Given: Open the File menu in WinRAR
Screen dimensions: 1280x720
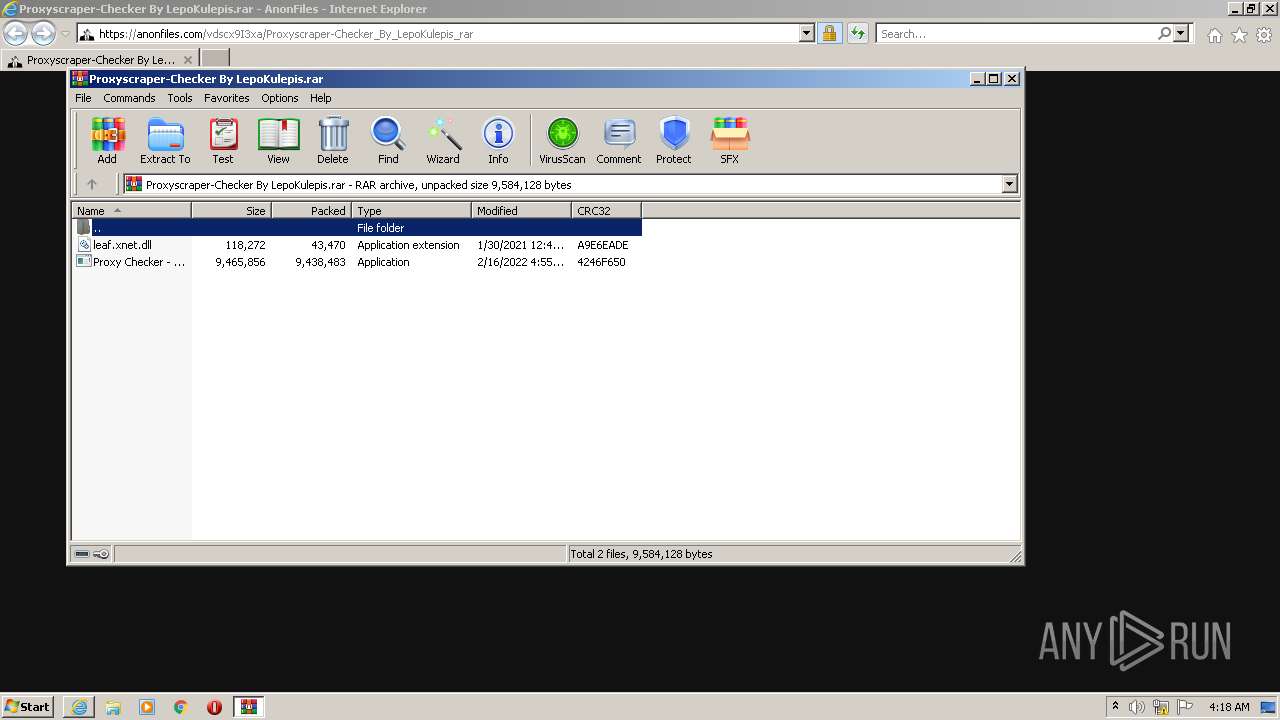Looking at the screenshot, I should click(83, 98).
